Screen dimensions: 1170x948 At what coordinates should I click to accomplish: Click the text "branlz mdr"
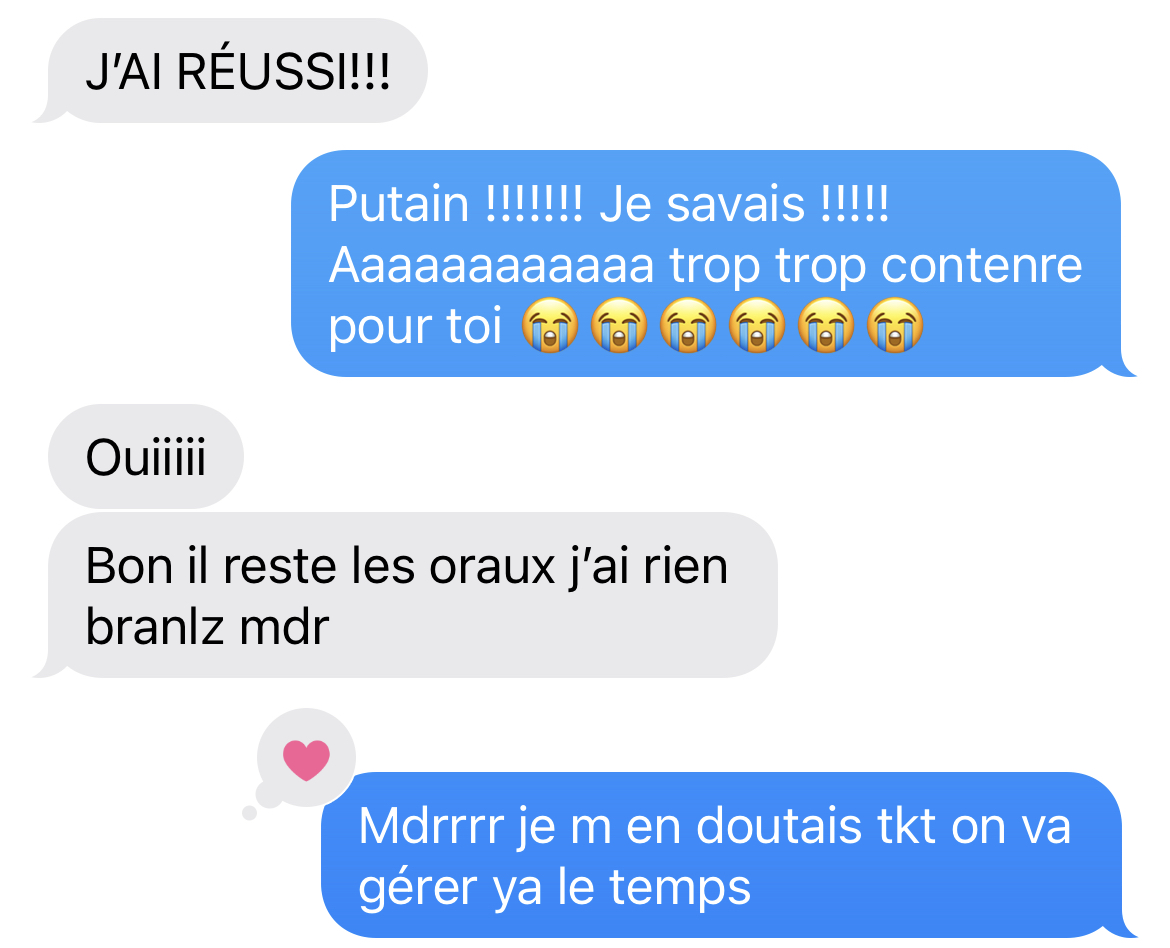pyautogui.click(x=207, y=626)
